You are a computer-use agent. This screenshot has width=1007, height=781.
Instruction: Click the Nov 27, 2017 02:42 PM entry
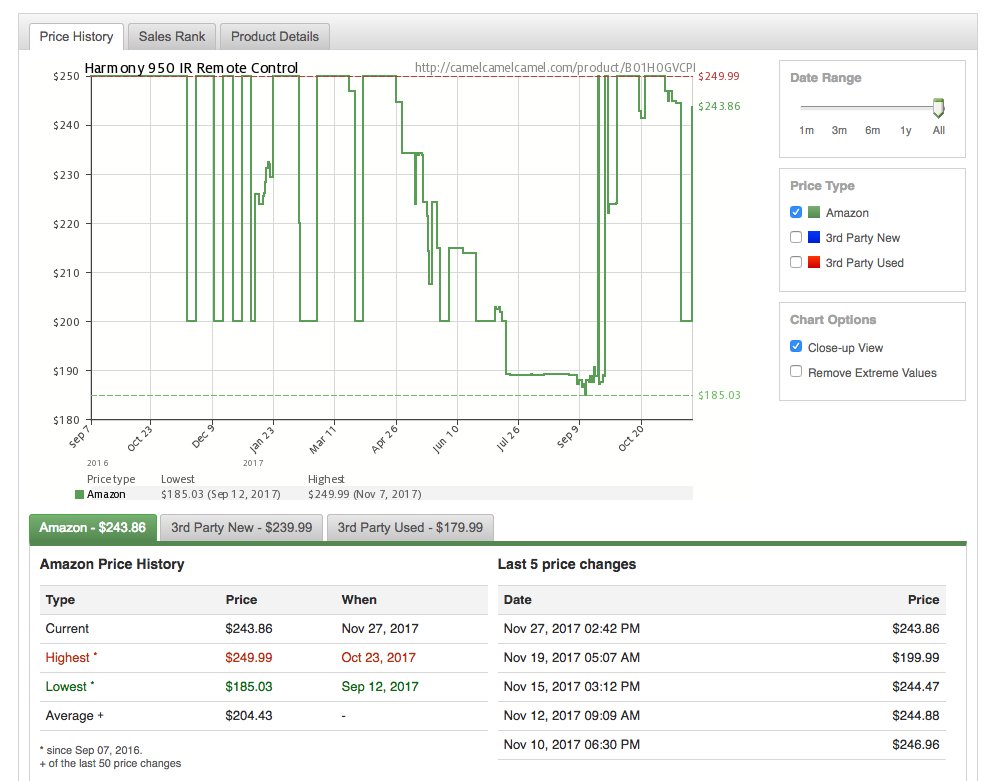click(x=572, y=629)
